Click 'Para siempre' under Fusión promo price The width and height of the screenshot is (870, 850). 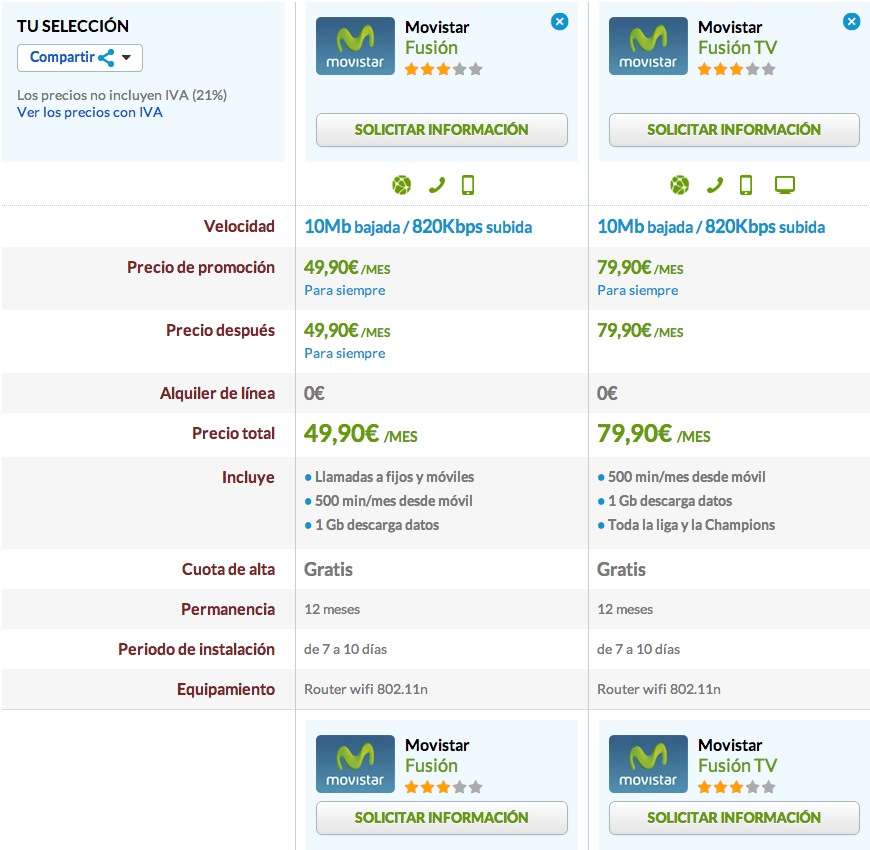click(345, 291)
